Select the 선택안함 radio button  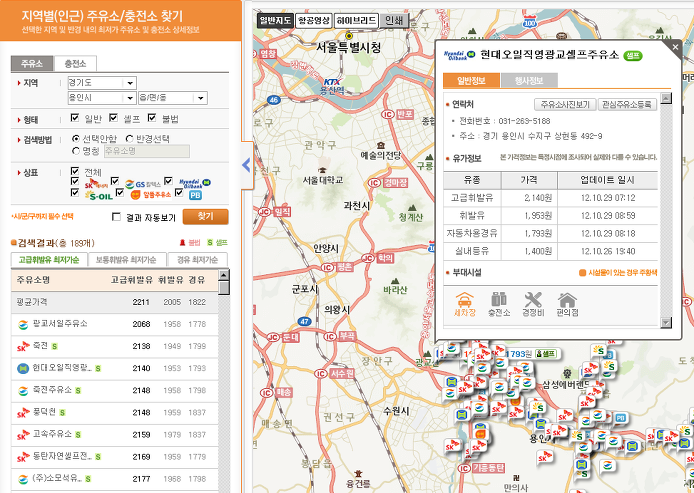click(x=76, y=139)
